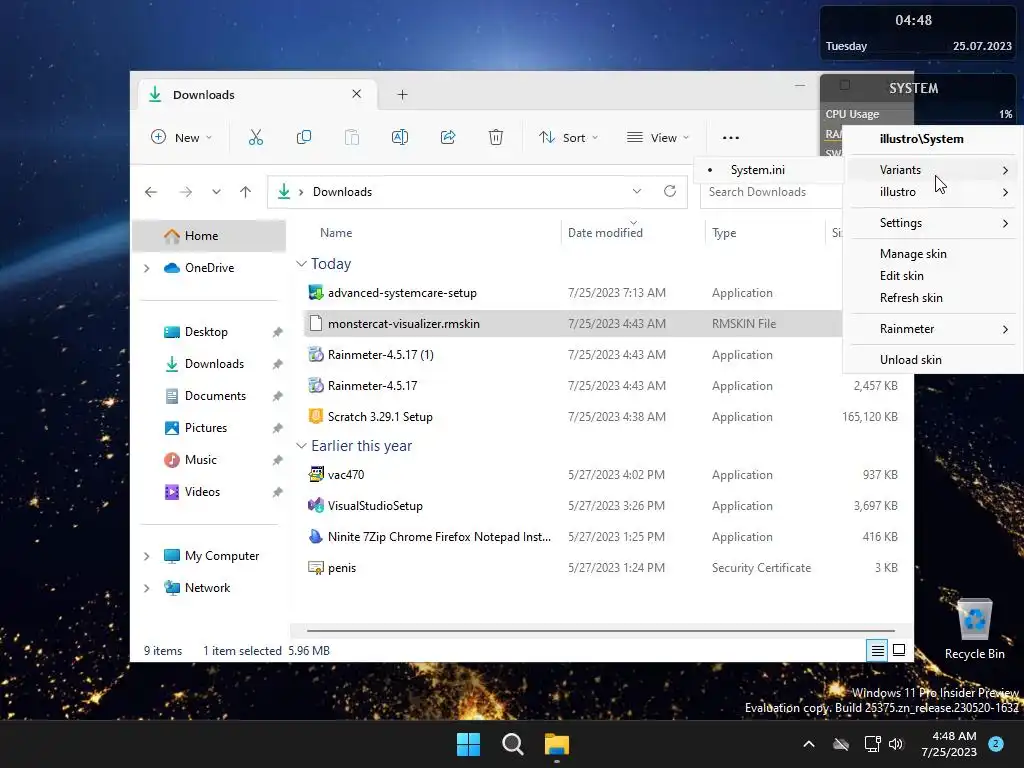
Task: Go up one folder level arrow
Action: [246, 192]
